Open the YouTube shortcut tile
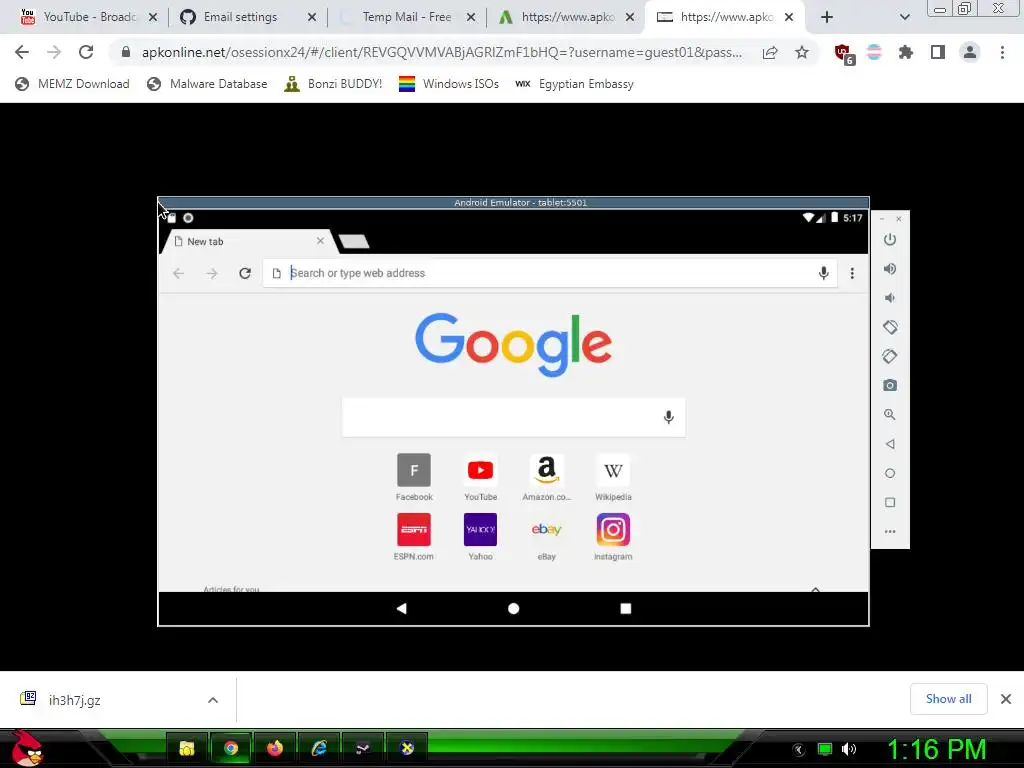Screen dimensions: 1024x768 click(481, 477)
